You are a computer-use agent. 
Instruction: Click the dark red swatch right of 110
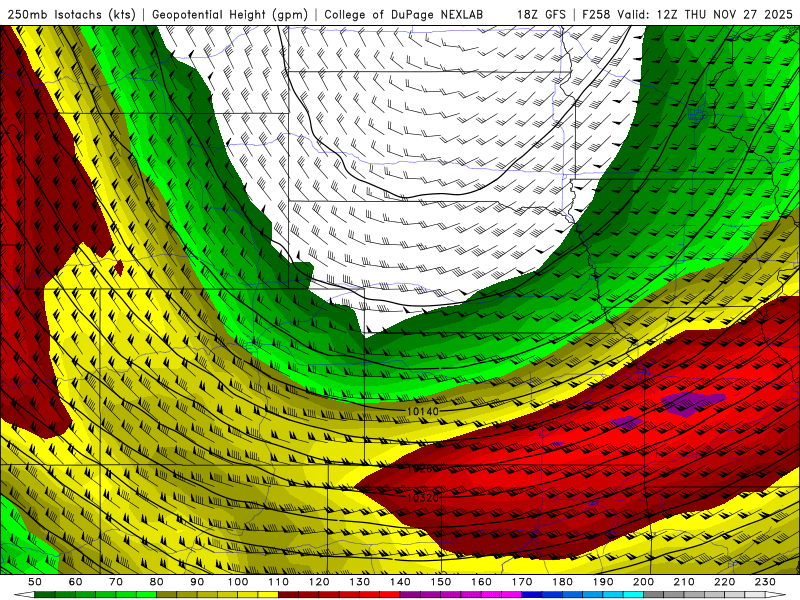coord(288,595)
